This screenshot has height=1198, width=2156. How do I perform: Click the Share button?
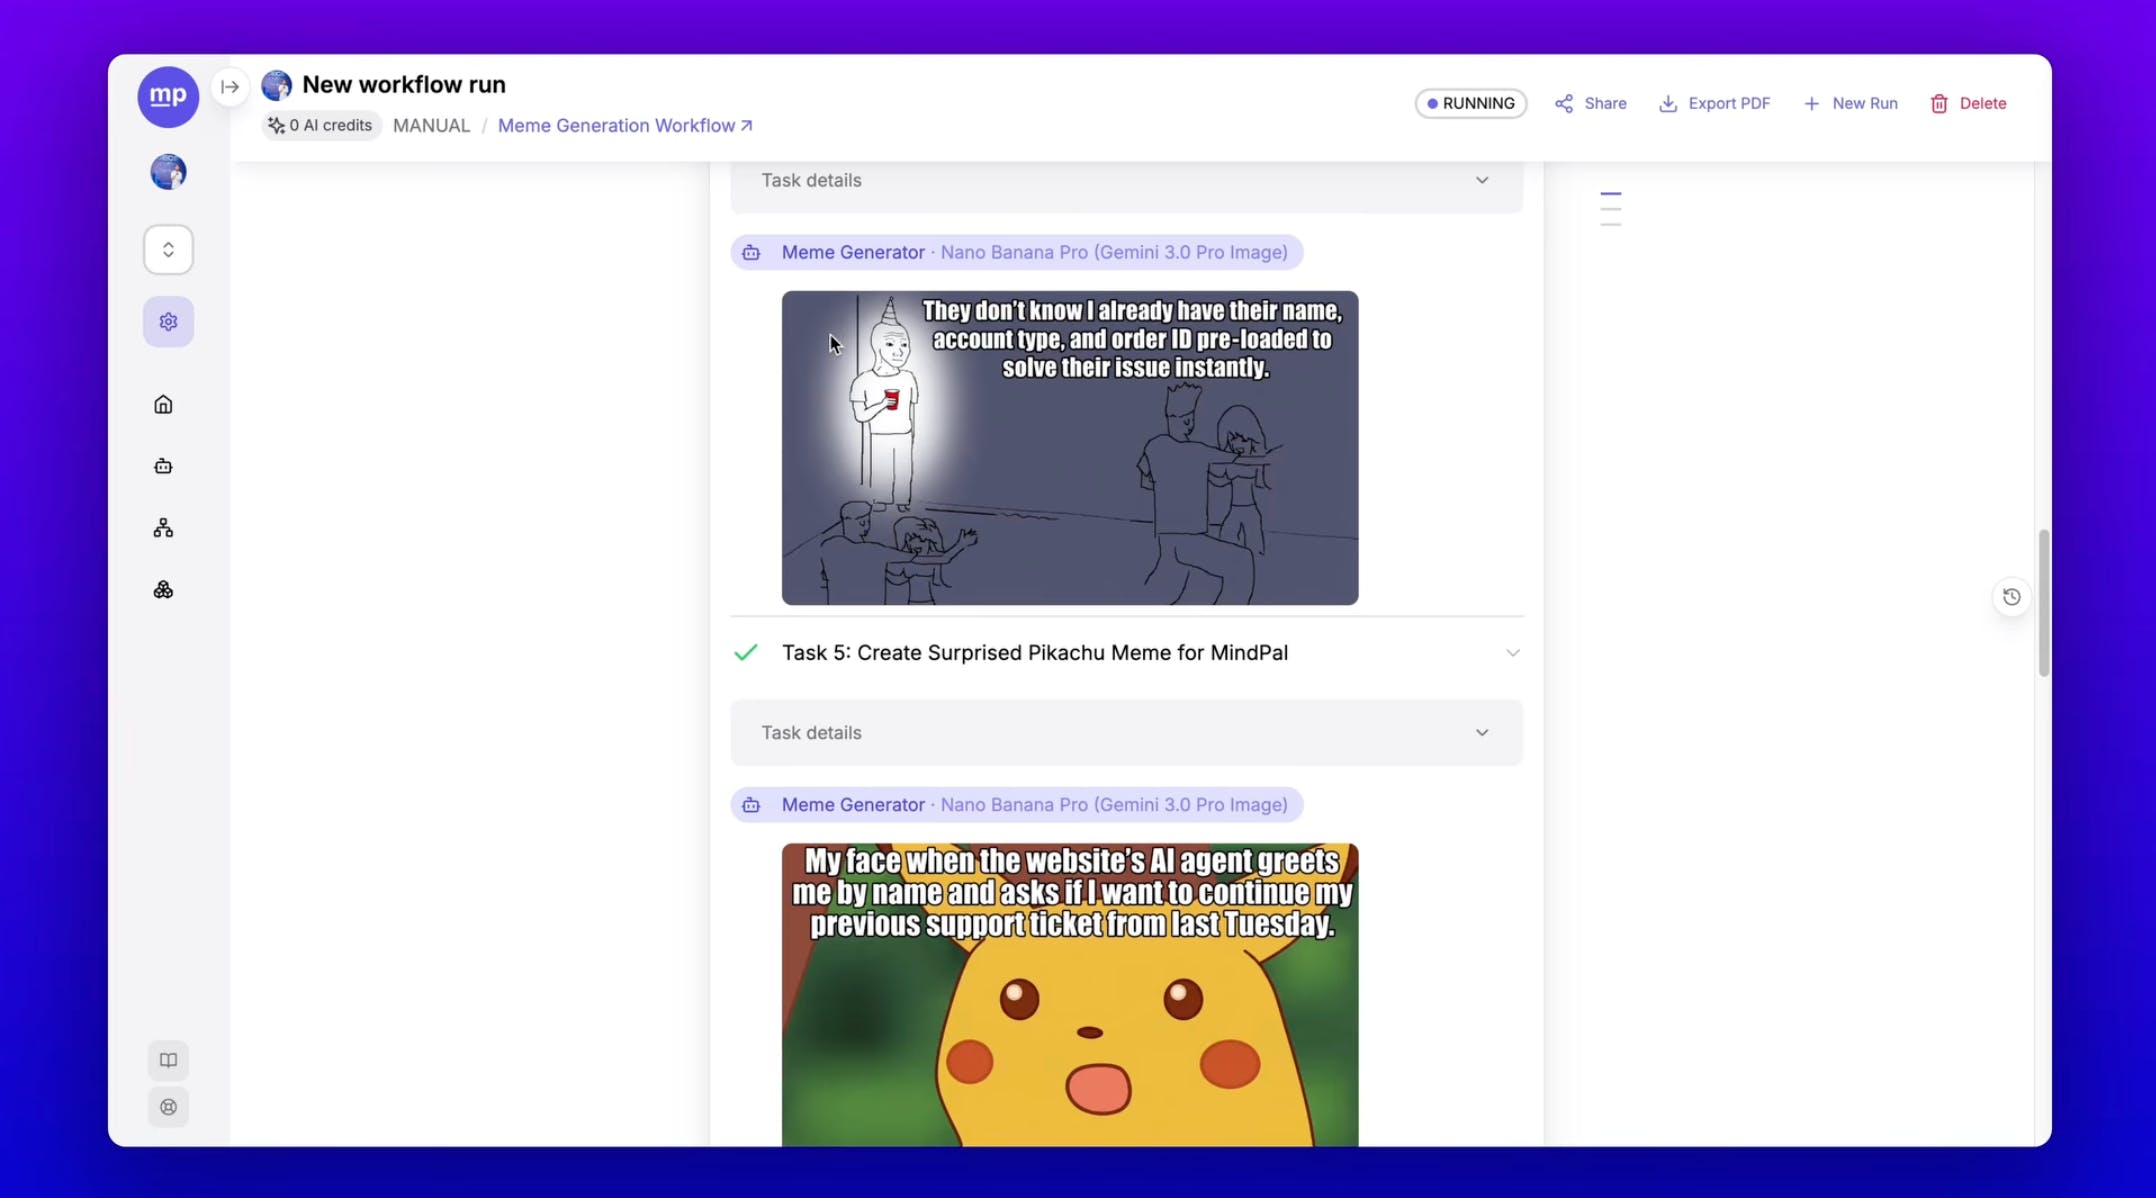coord(1590,103)
